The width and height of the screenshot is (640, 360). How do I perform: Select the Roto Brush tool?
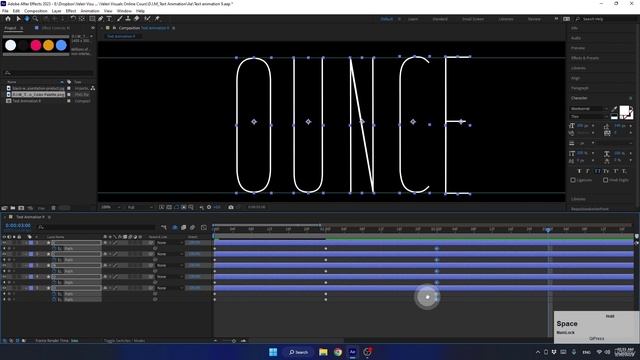click(147, 19)
